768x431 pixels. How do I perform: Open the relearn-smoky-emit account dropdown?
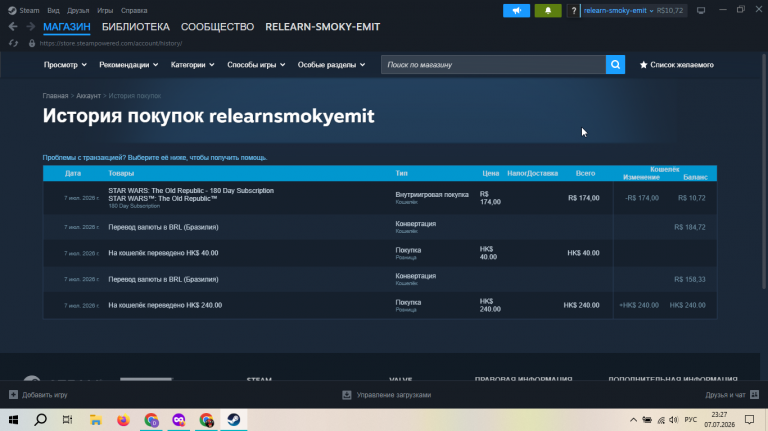[x=618, y=10]
